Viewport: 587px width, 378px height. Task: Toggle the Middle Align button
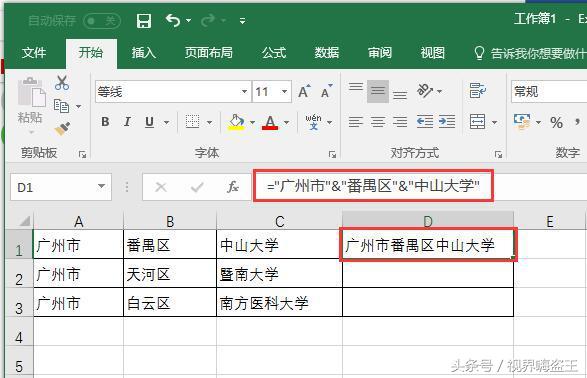pos(378,91)
